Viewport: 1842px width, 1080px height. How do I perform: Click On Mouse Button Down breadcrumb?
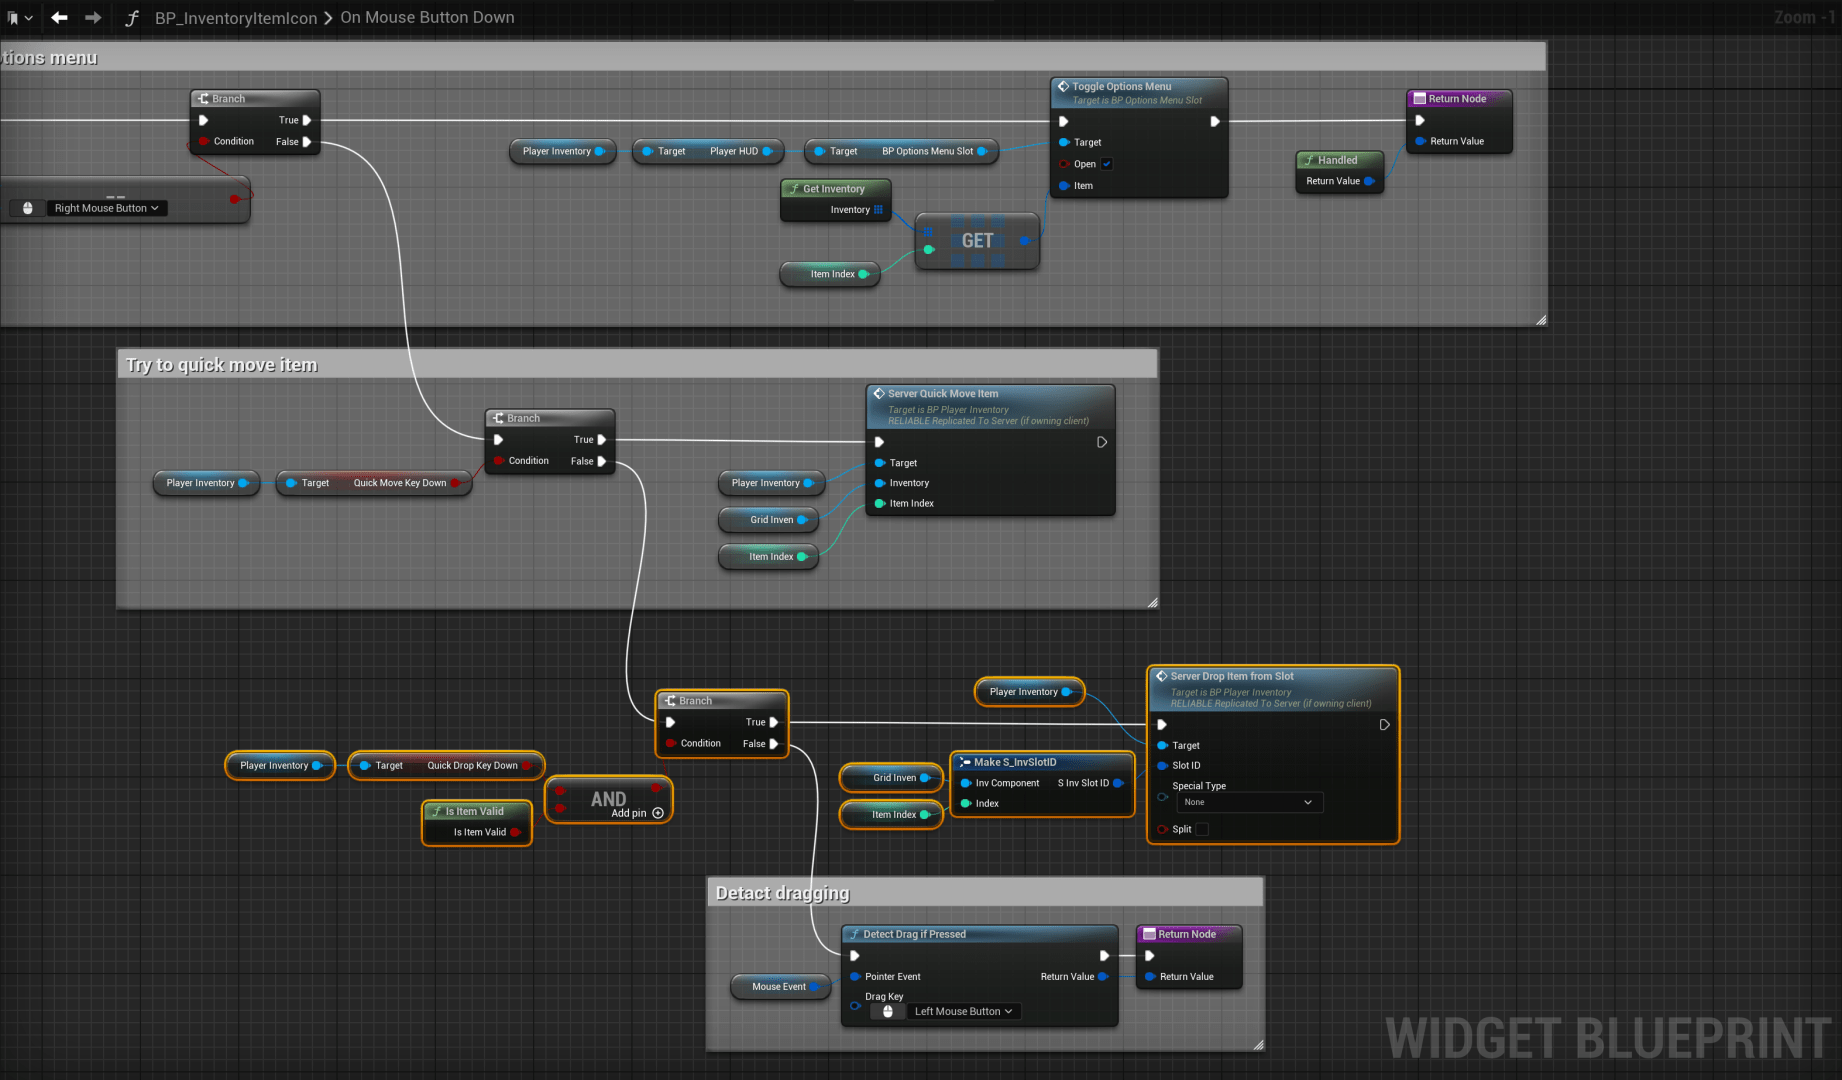click(427, 17)
